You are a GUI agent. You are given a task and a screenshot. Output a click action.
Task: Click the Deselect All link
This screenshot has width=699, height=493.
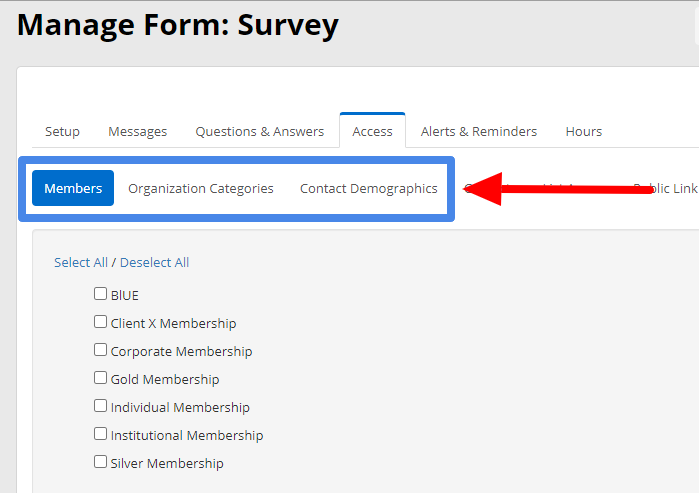coord(154,263)
